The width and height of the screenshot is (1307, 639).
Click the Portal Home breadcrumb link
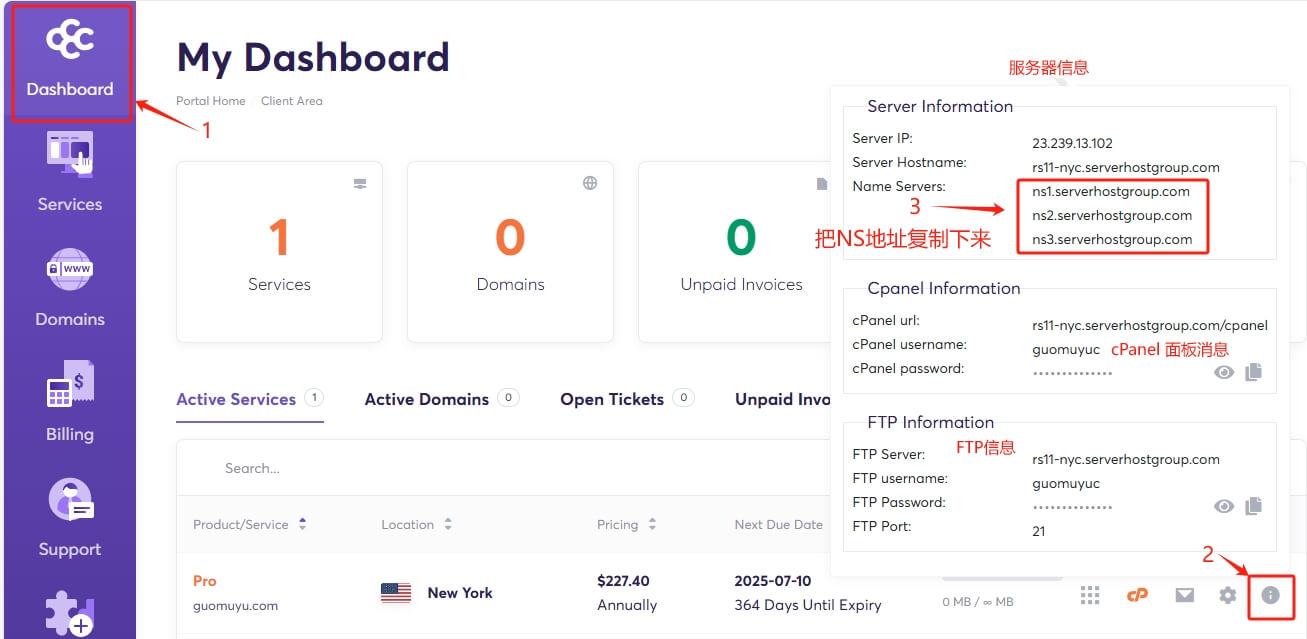(210, 101)
